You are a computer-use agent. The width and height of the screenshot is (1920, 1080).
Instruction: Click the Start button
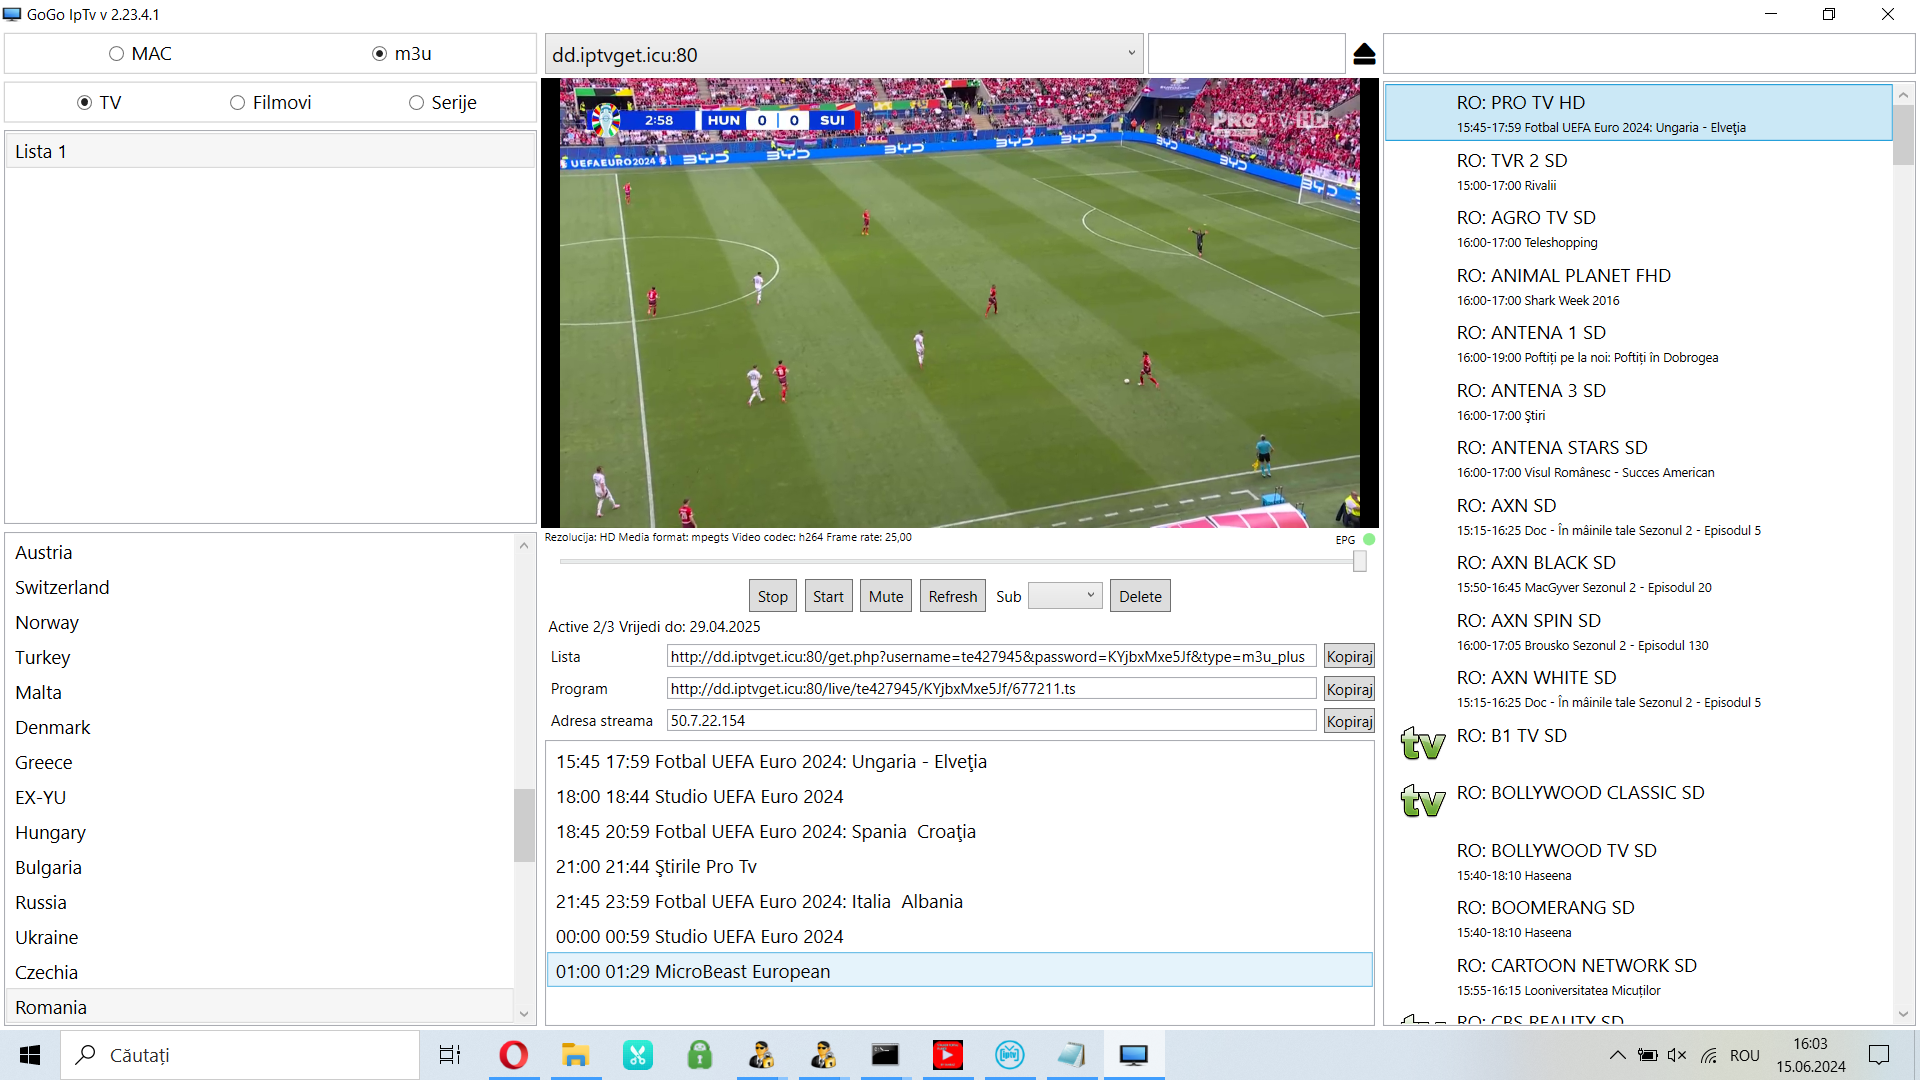(x=828, y=596)
